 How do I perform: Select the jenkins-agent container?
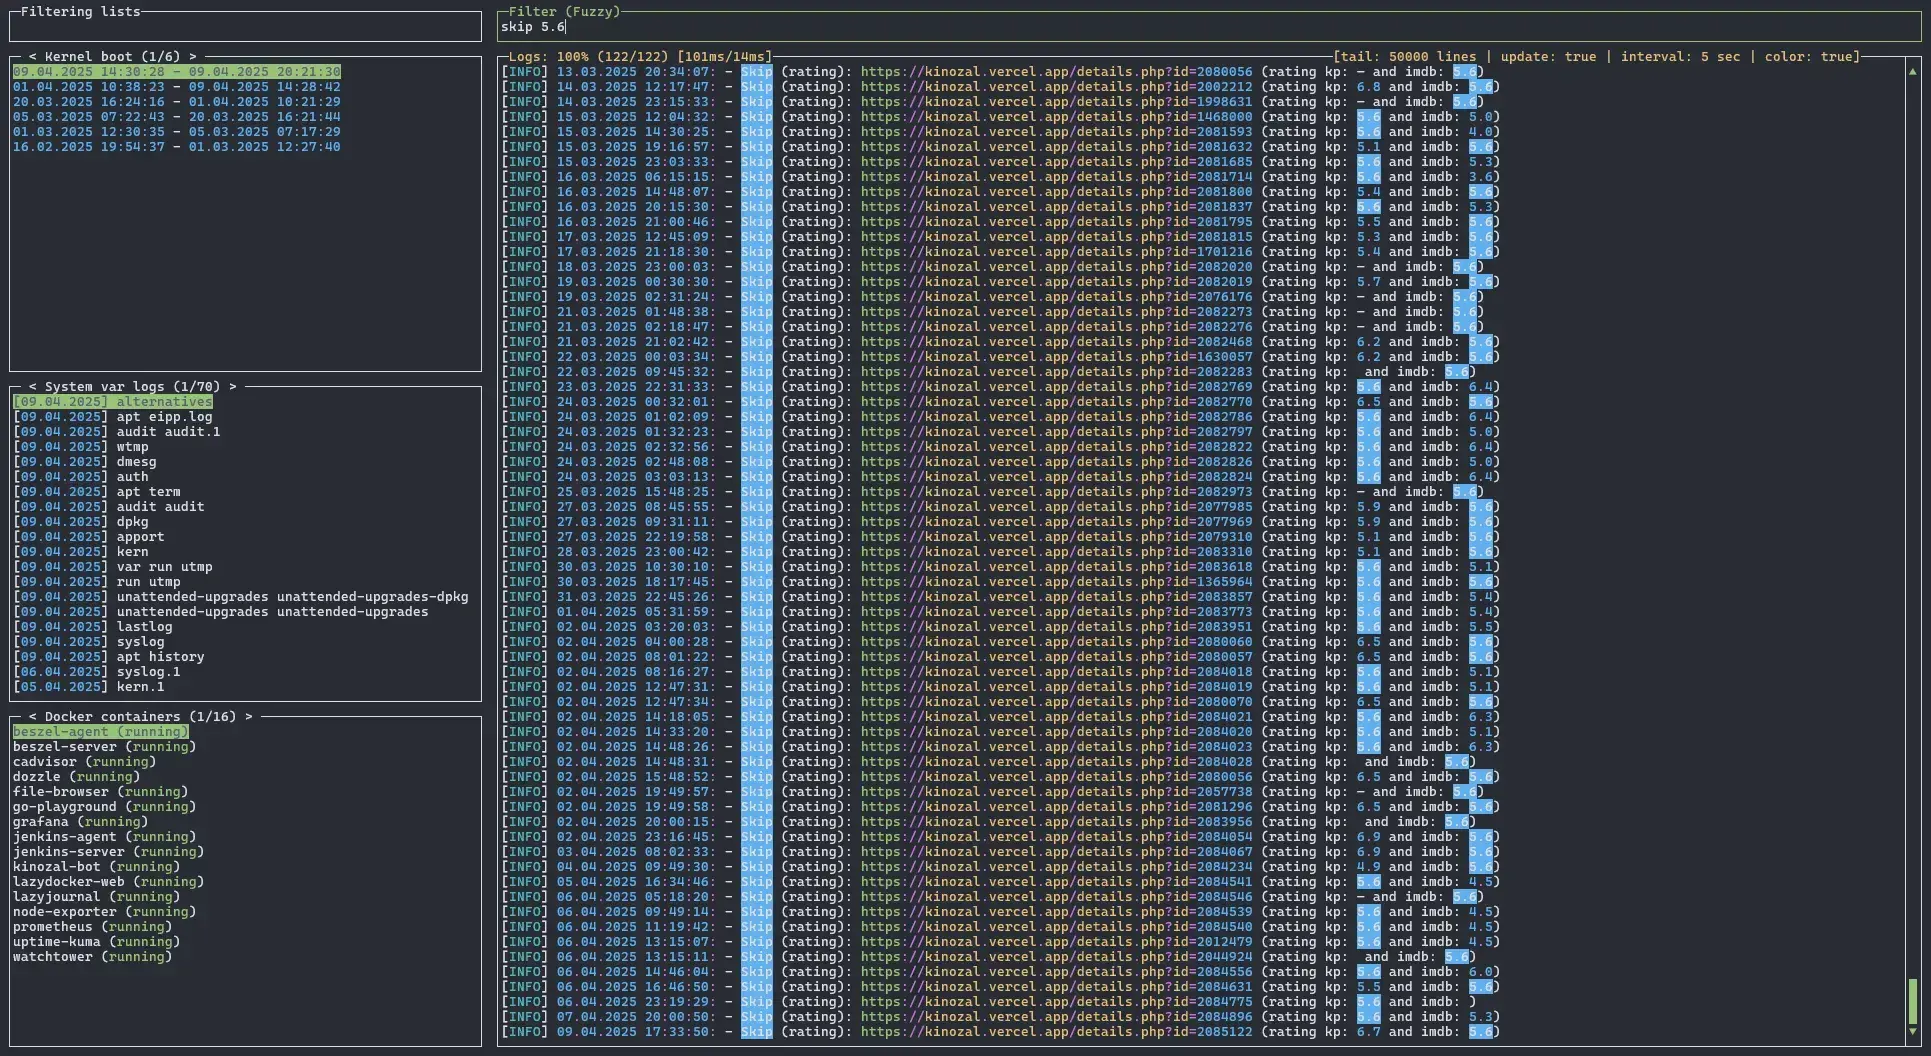click(105, 837)
